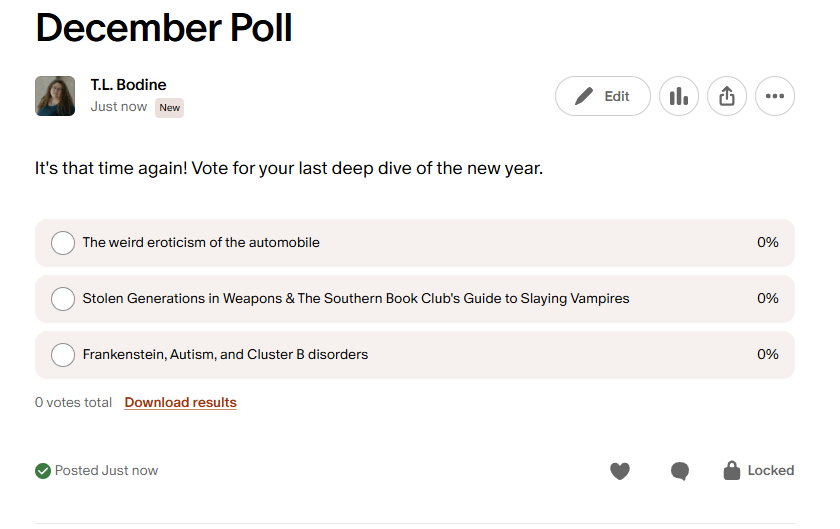Click T.L. Bodine profile avatar
The height and width of the screenshot is (529, 840).
click(x=55, y=96)
